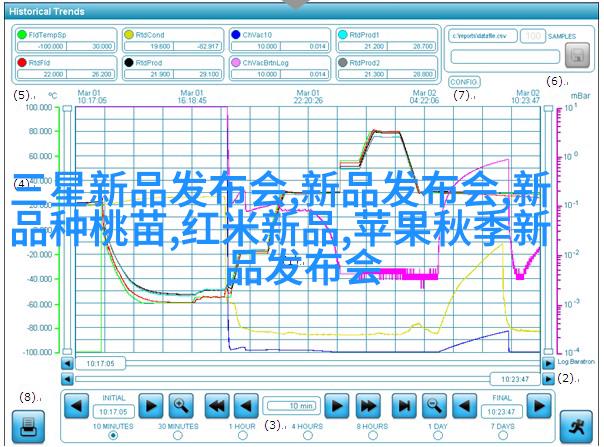
Task: Zoom out with the magnifier minus button
Action: coord(434,406)
